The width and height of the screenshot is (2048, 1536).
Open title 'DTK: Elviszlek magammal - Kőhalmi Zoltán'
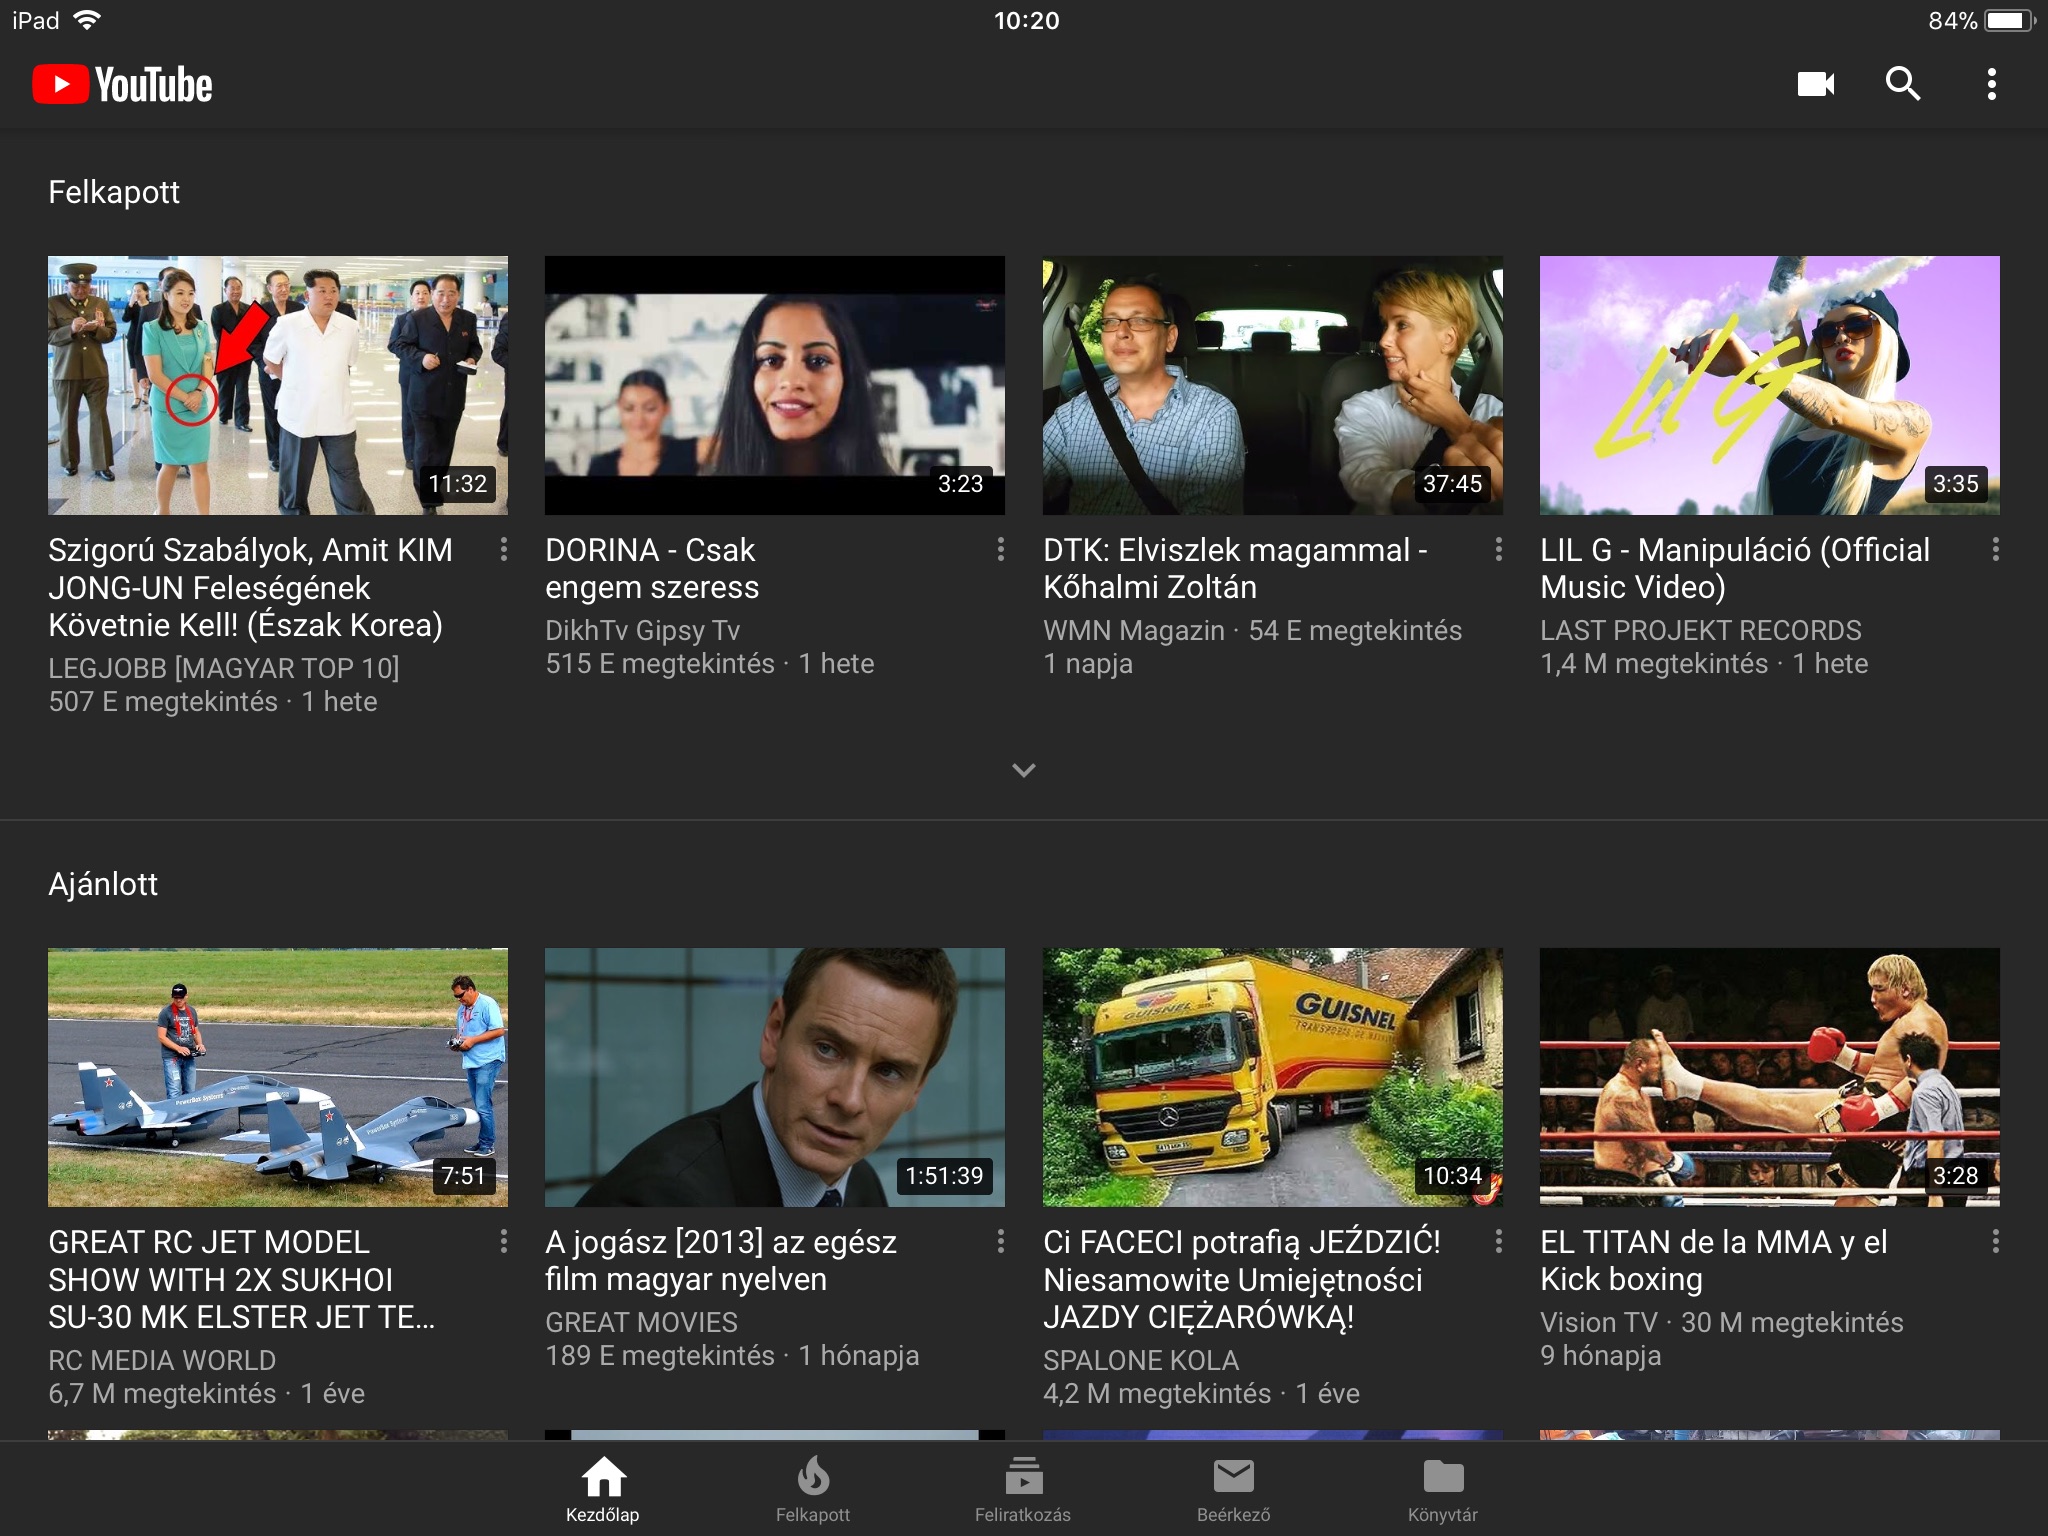click(x=1236, y=568)
